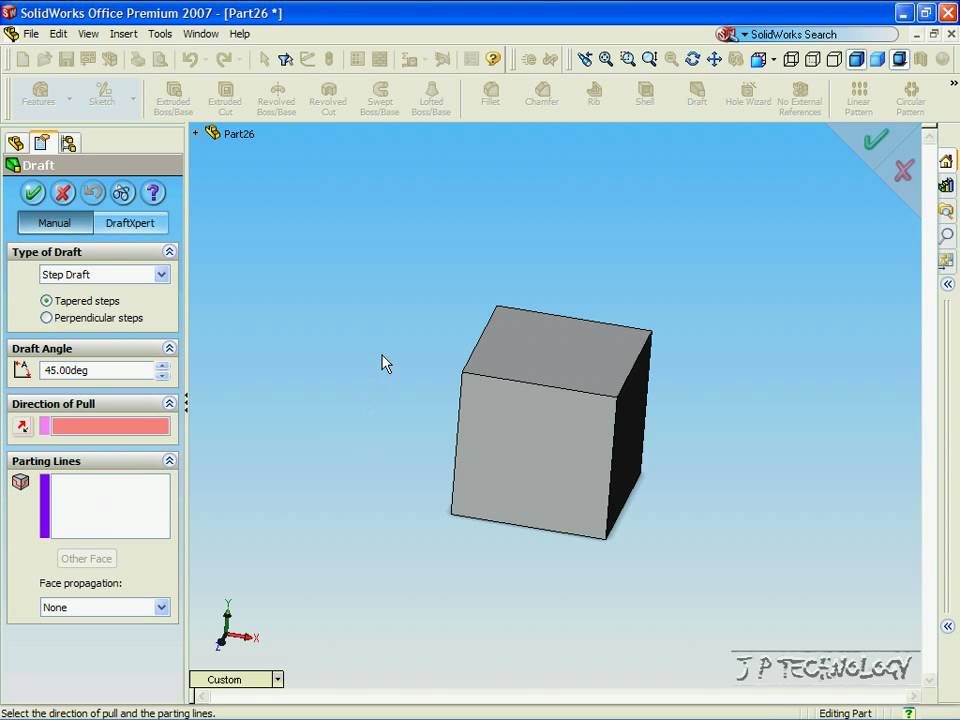Click Part26 in the flyout design tree
This screenshot has width=960, height=720.
click(x=239, y=133)
